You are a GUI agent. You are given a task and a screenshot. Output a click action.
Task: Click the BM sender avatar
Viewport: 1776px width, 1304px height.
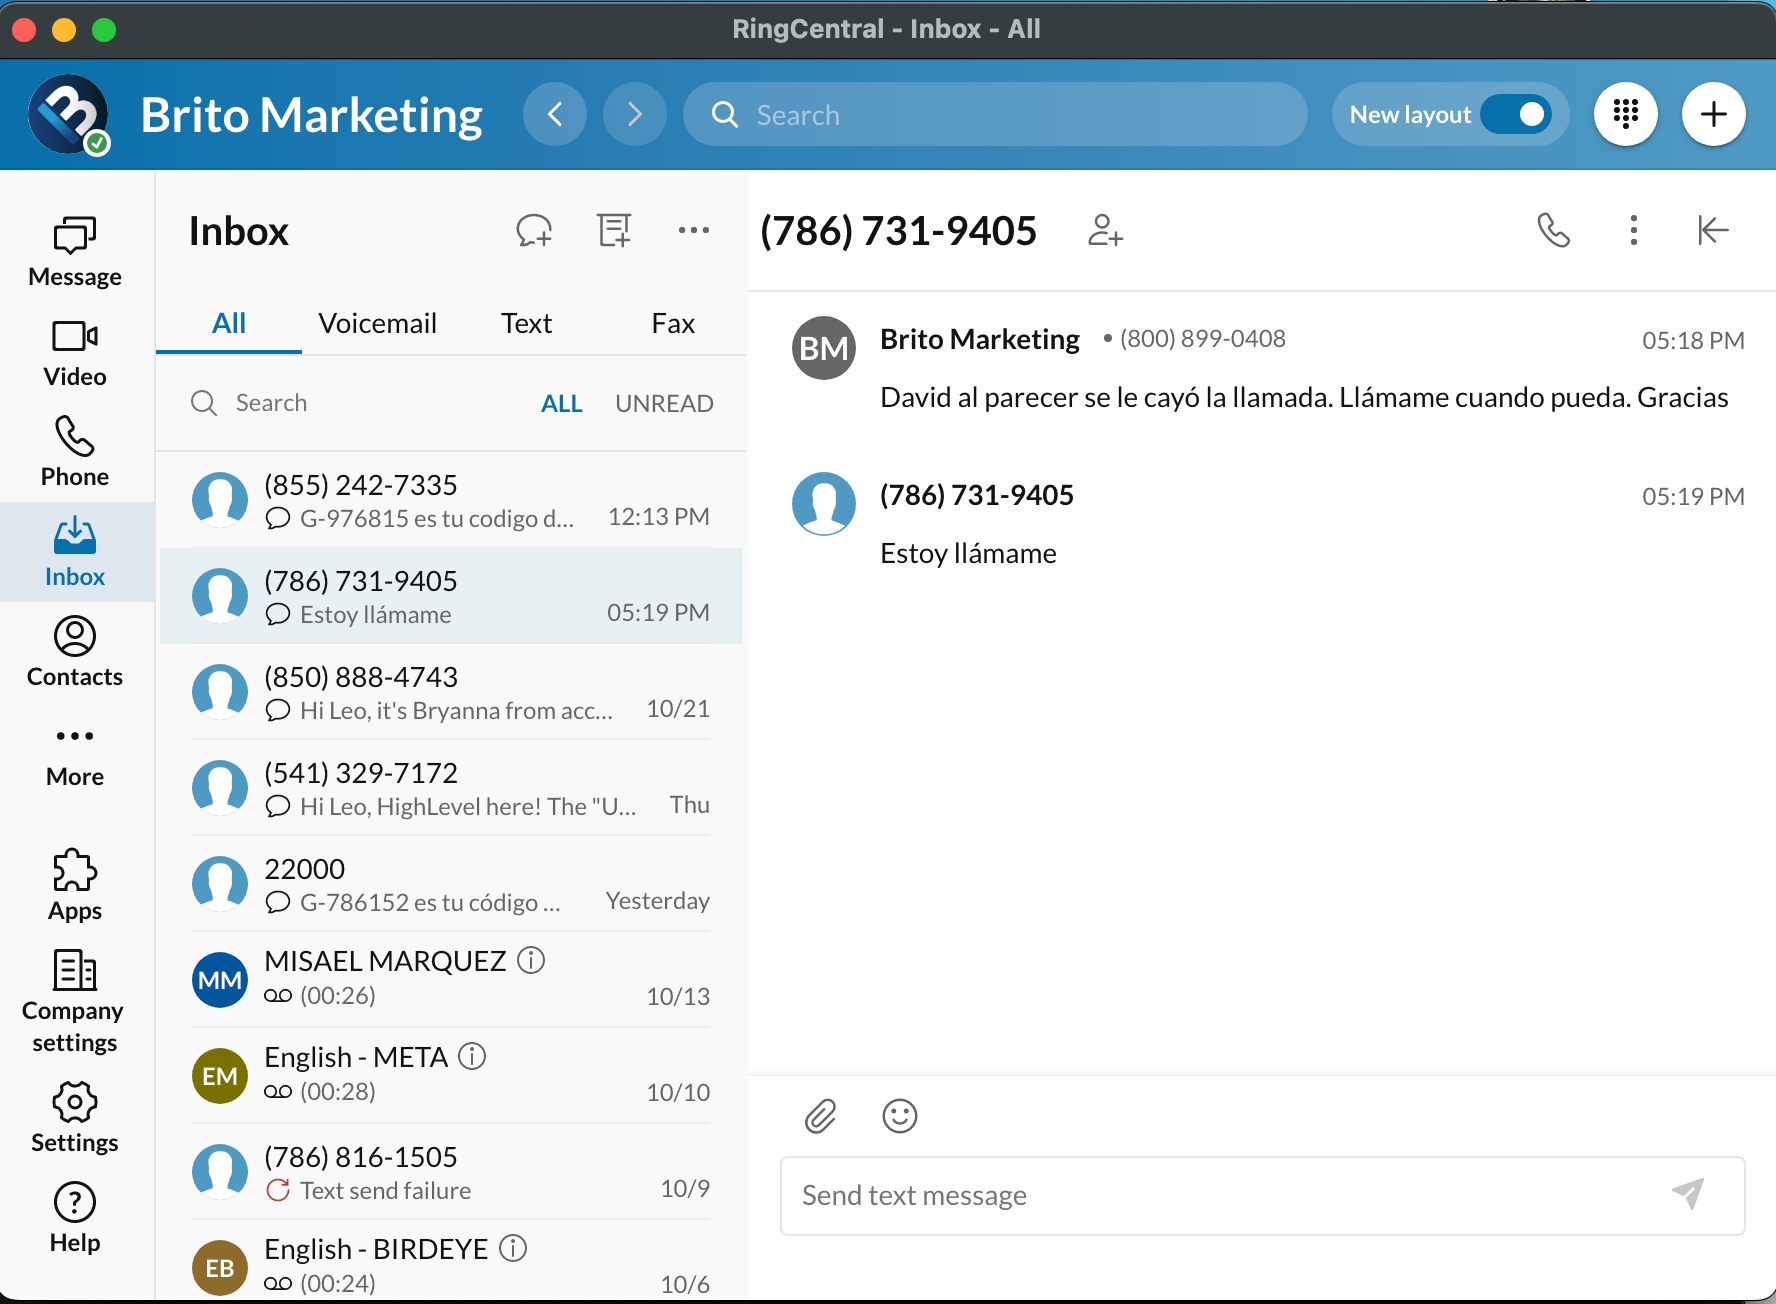(x=824, y=348)
